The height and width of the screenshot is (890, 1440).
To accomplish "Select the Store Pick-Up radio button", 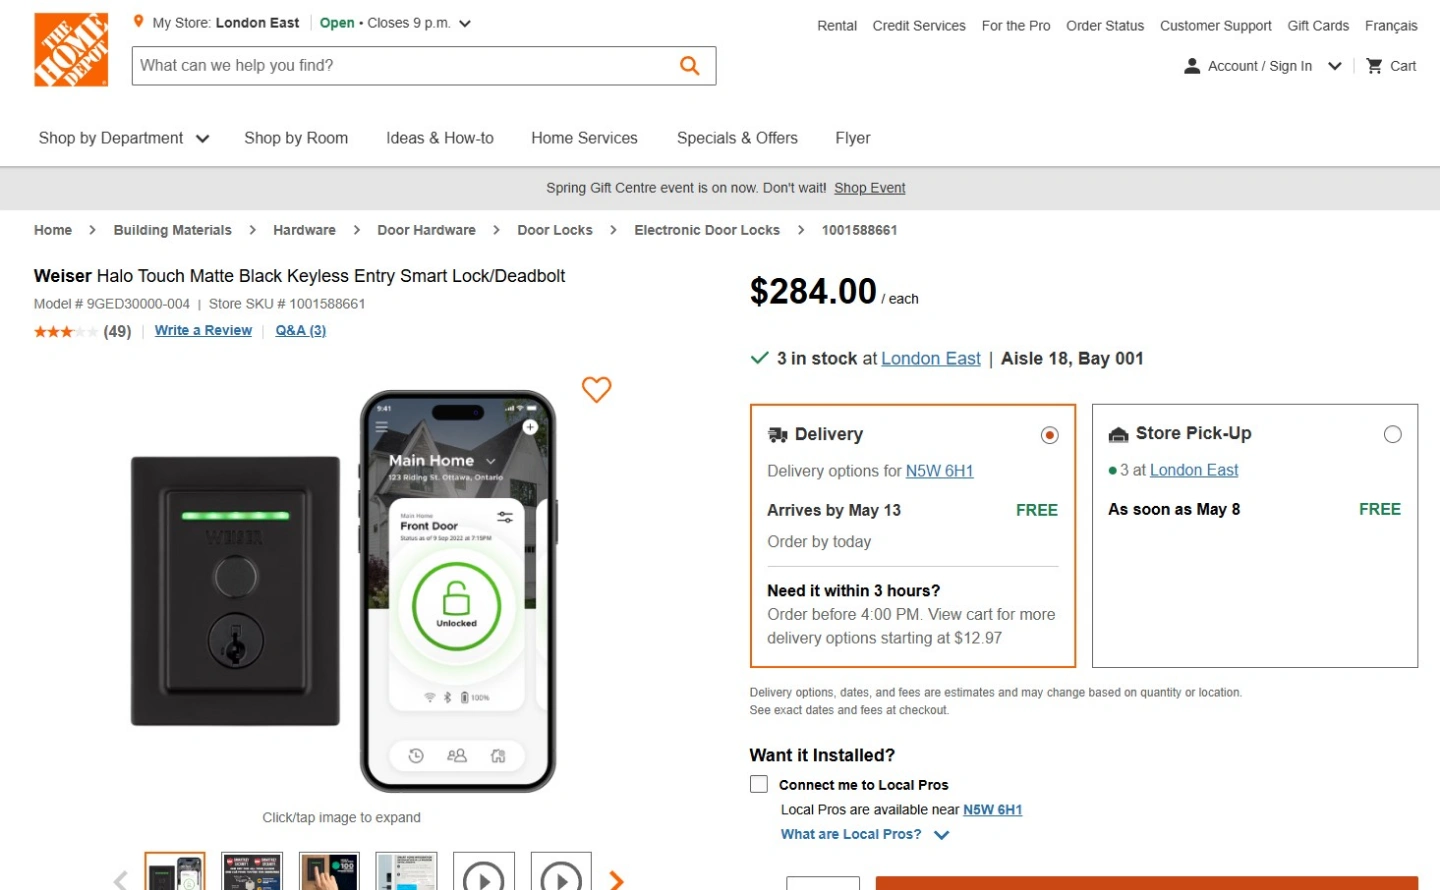I will 1392,434.
